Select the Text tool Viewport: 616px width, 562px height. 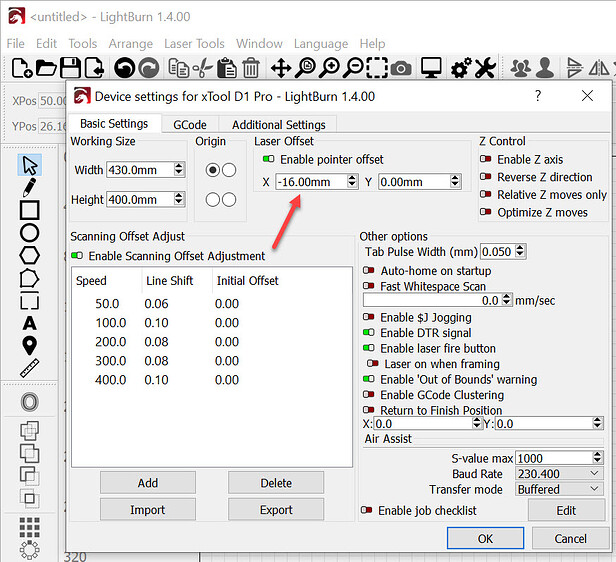pyautogui.click(x=29, y=322)
